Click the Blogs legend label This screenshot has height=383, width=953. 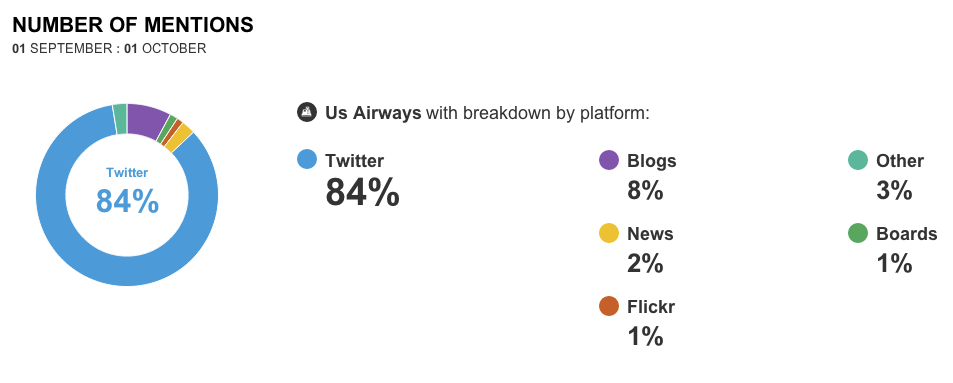(x=652, y=160)
